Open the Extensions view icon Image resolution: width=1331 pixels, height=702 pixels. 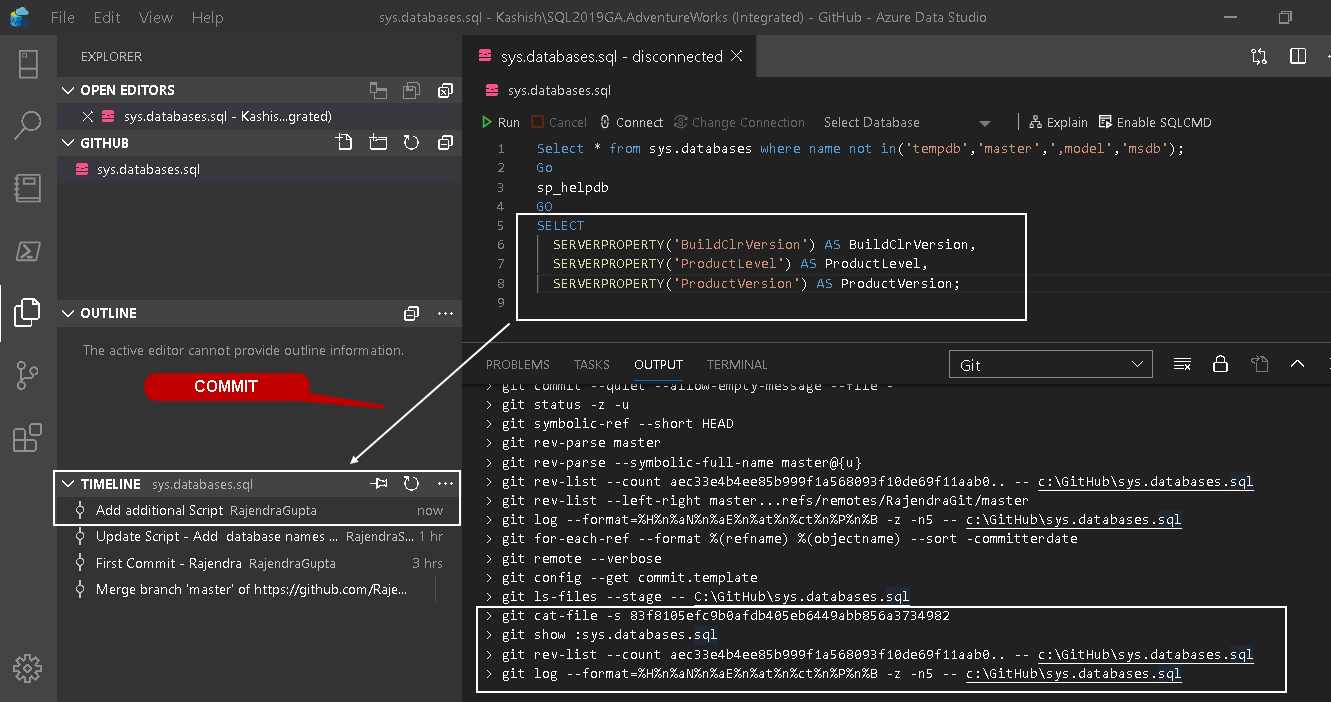click(28, 438)
